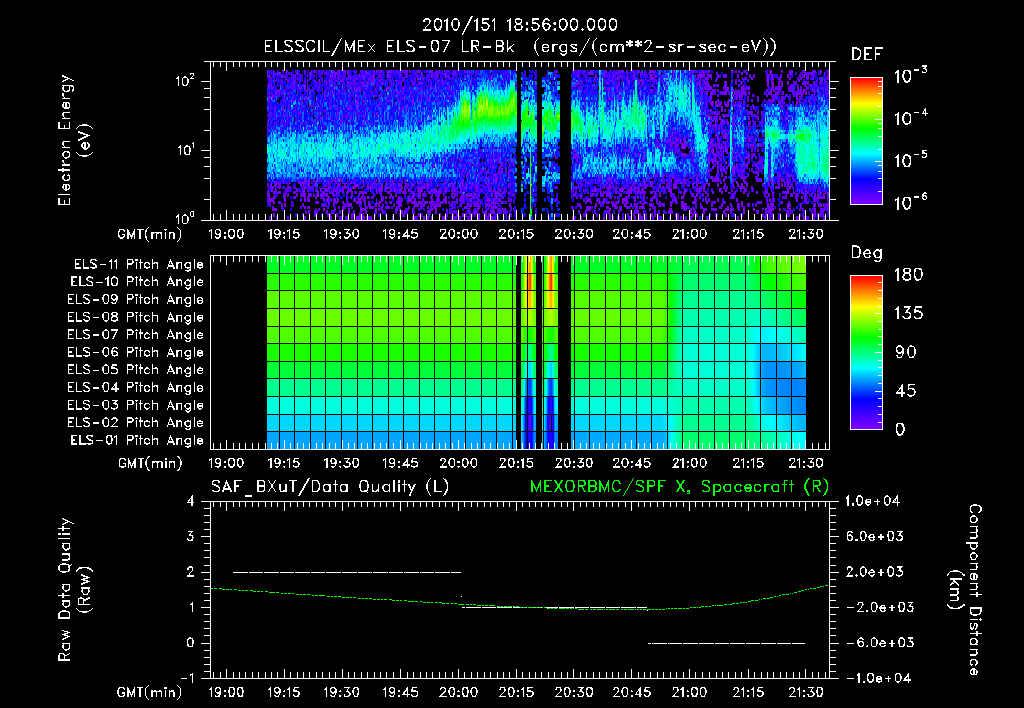Click the 10^-6 DEF scale label
1024x708 pixels.
point(910,201)
